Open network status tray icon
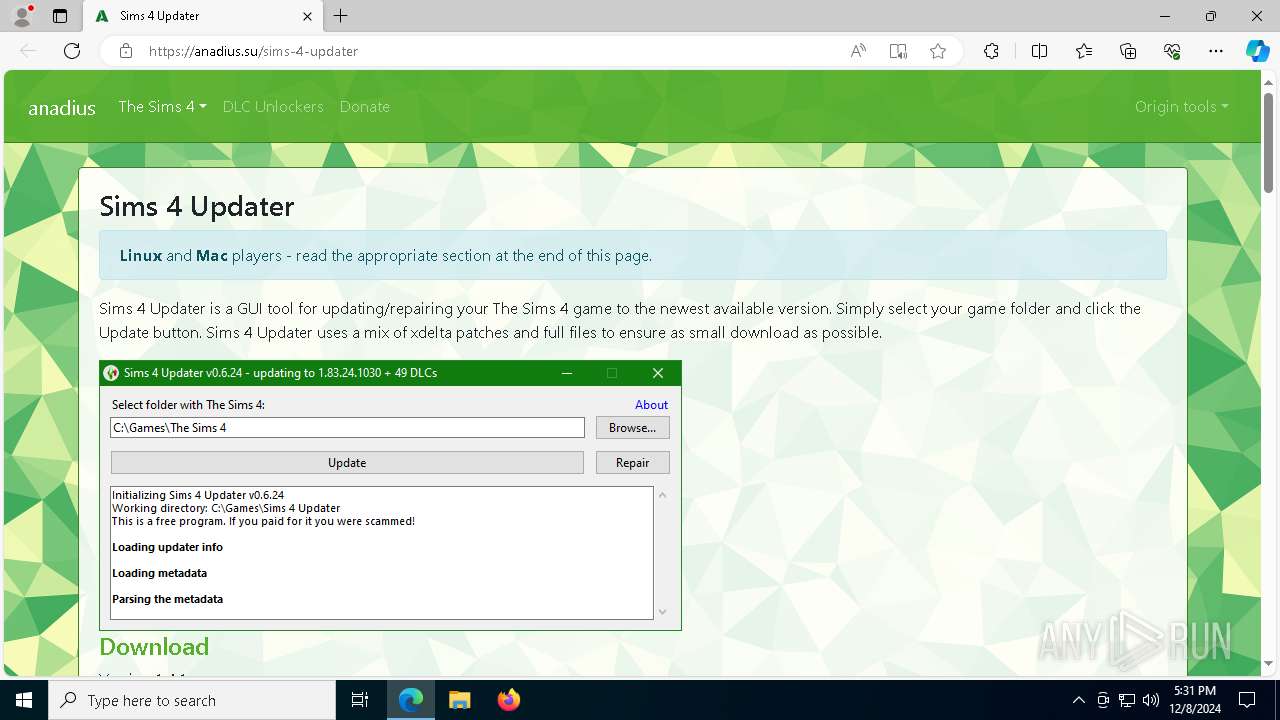The height and width of the screenshot is (720, 1280). pyautogui.click(x=1127, y=700)
